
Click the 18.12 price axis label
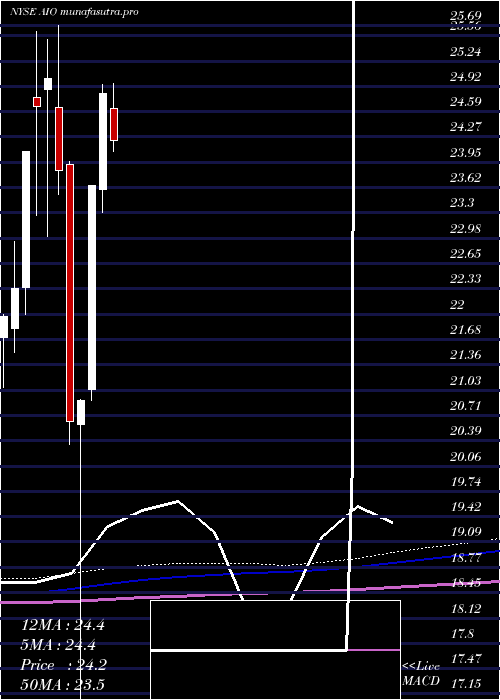point(466,608)
